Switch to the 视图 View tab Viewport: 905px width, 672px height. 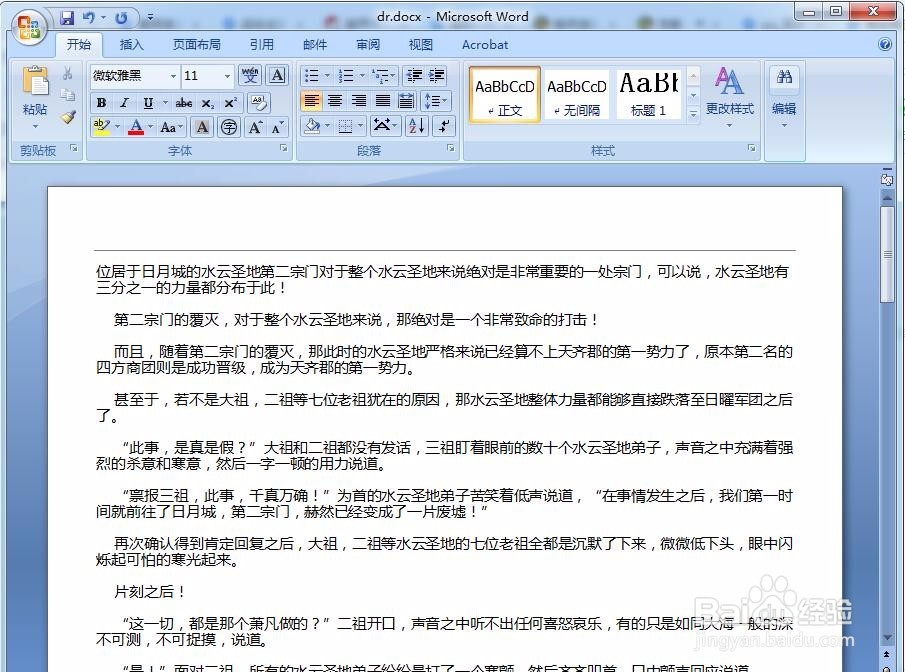point(421,44)
